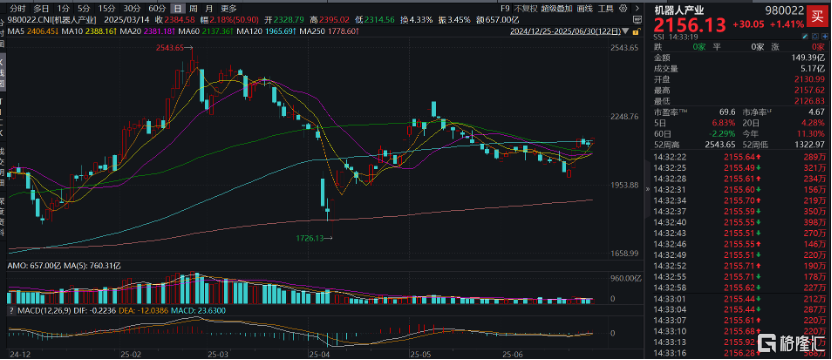Click the 成交量 5.17亿 row

click(x=740, y=68)
